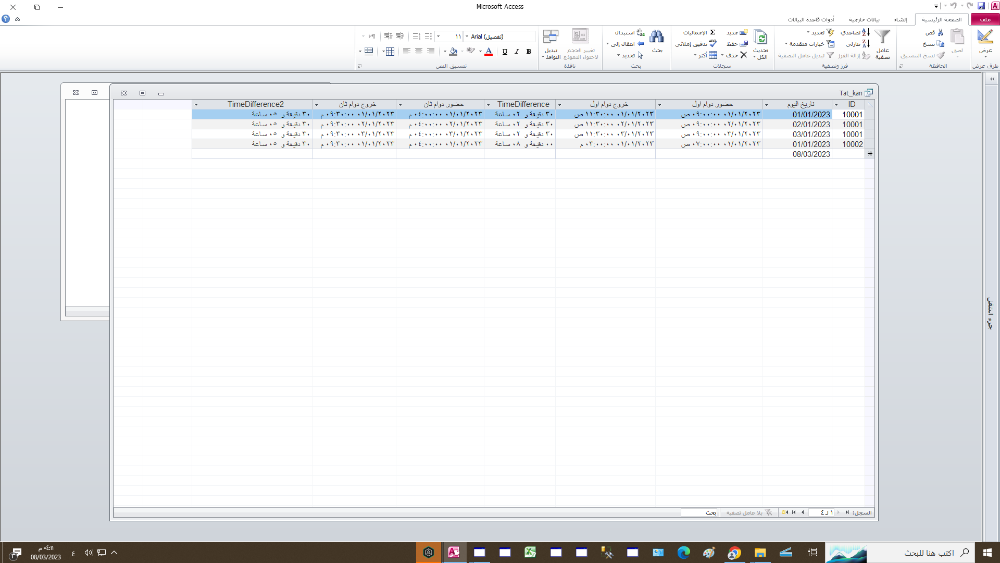Image resolution: width=1000 pixels, height=563 pixels.
Task: Toggle italic text formatting
Action: 516,51
